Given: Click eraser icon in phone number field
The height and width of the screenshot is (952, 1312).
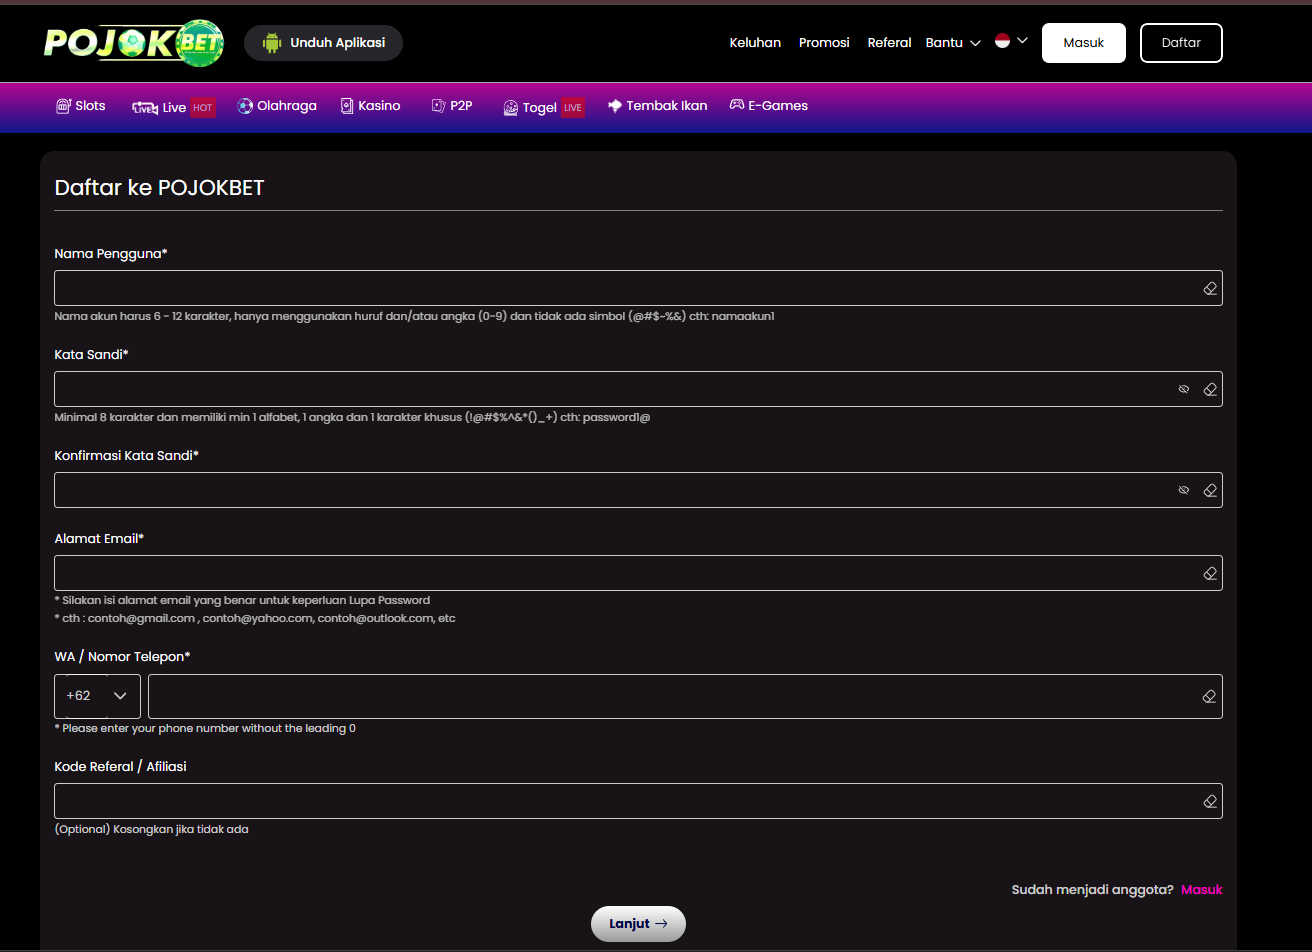Looking at the screenshot, I should [1209, 697].
